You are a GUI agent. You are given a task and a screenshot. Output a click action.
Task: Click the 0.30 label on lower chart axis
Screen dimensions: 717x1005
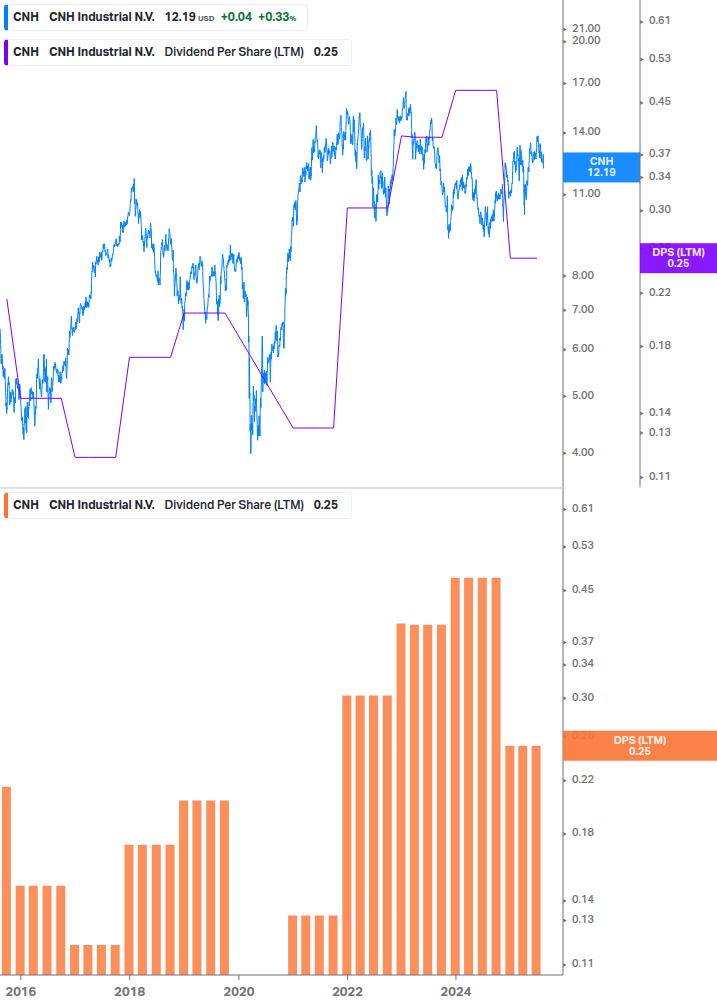coord(583,697)
